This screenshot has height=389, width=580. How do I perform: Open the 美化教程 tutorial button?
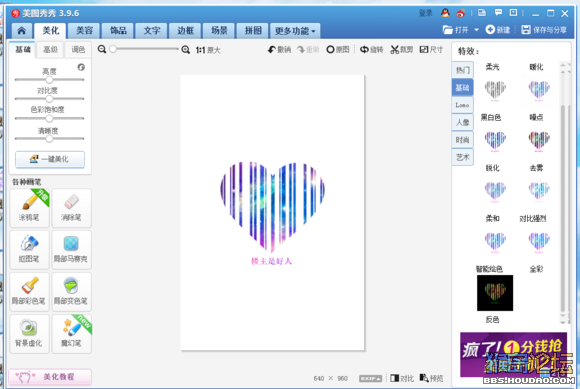point(50,377)
